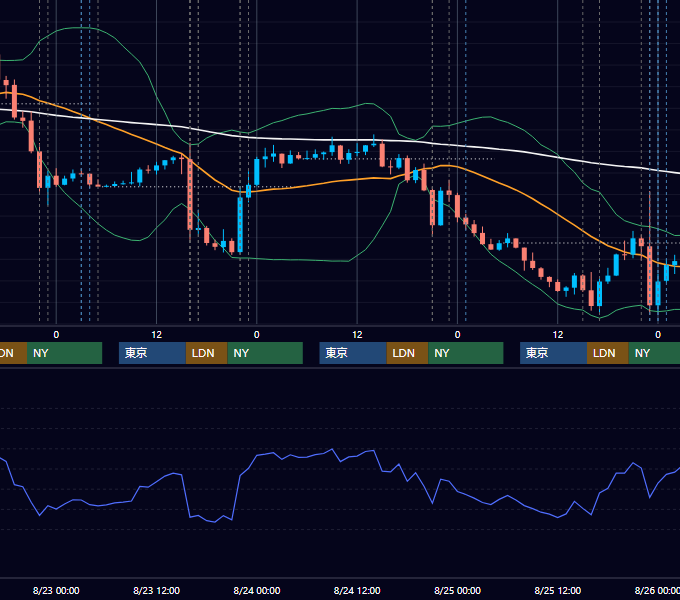The width and height of the screenshot is (680, 600).
Task: Select the NY session bar following 8/25 LDN
Action: click(x=654, y=353)
